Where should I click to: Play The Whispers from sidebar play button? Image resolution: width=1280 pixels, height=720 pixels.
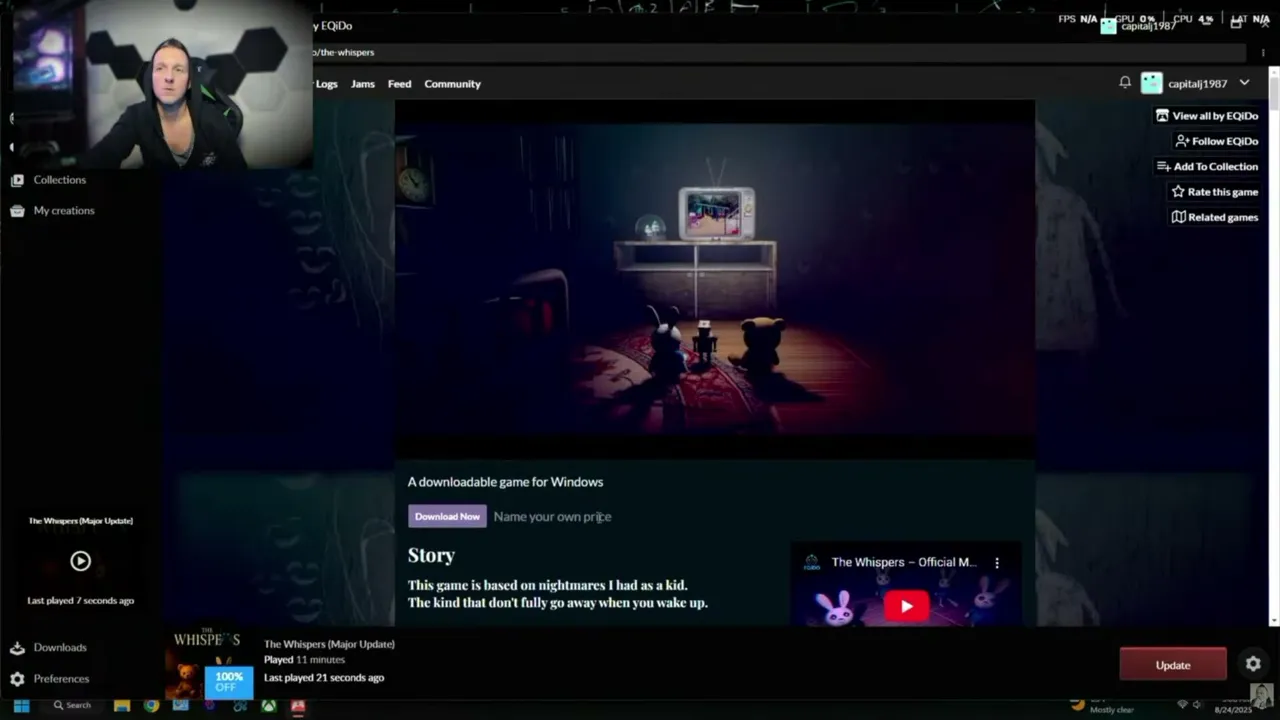(x=81, y=561)
